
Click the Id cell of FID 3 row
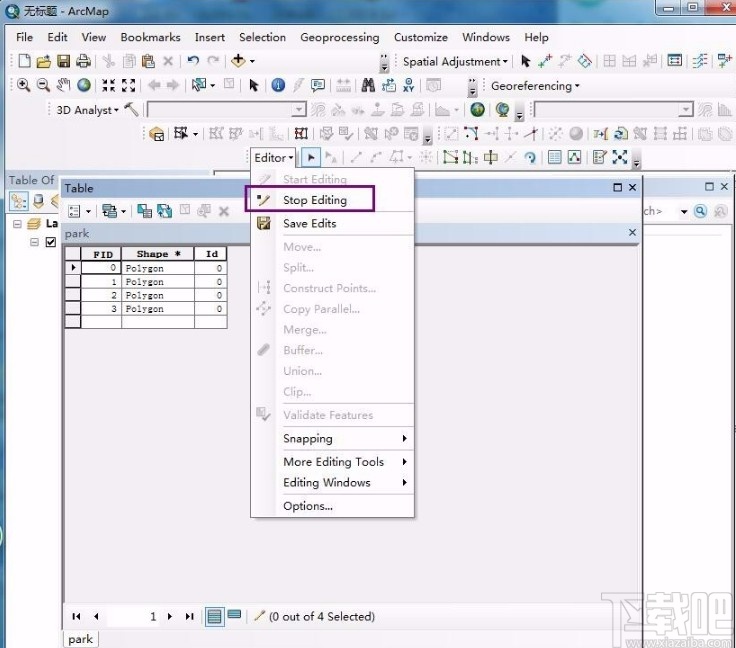(x=210, y=308)
